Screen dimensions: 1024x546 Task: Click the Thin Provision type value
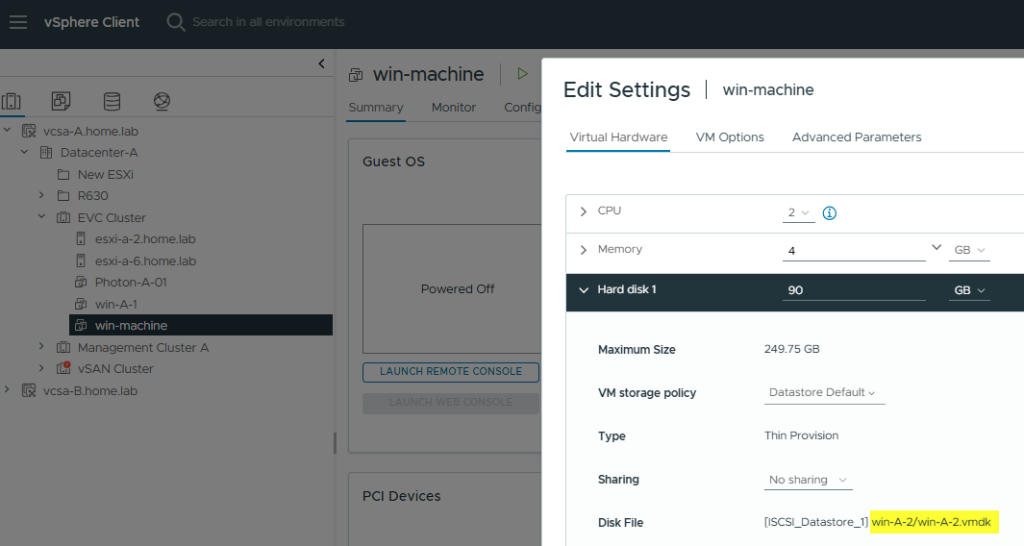[x=801, y=436]
